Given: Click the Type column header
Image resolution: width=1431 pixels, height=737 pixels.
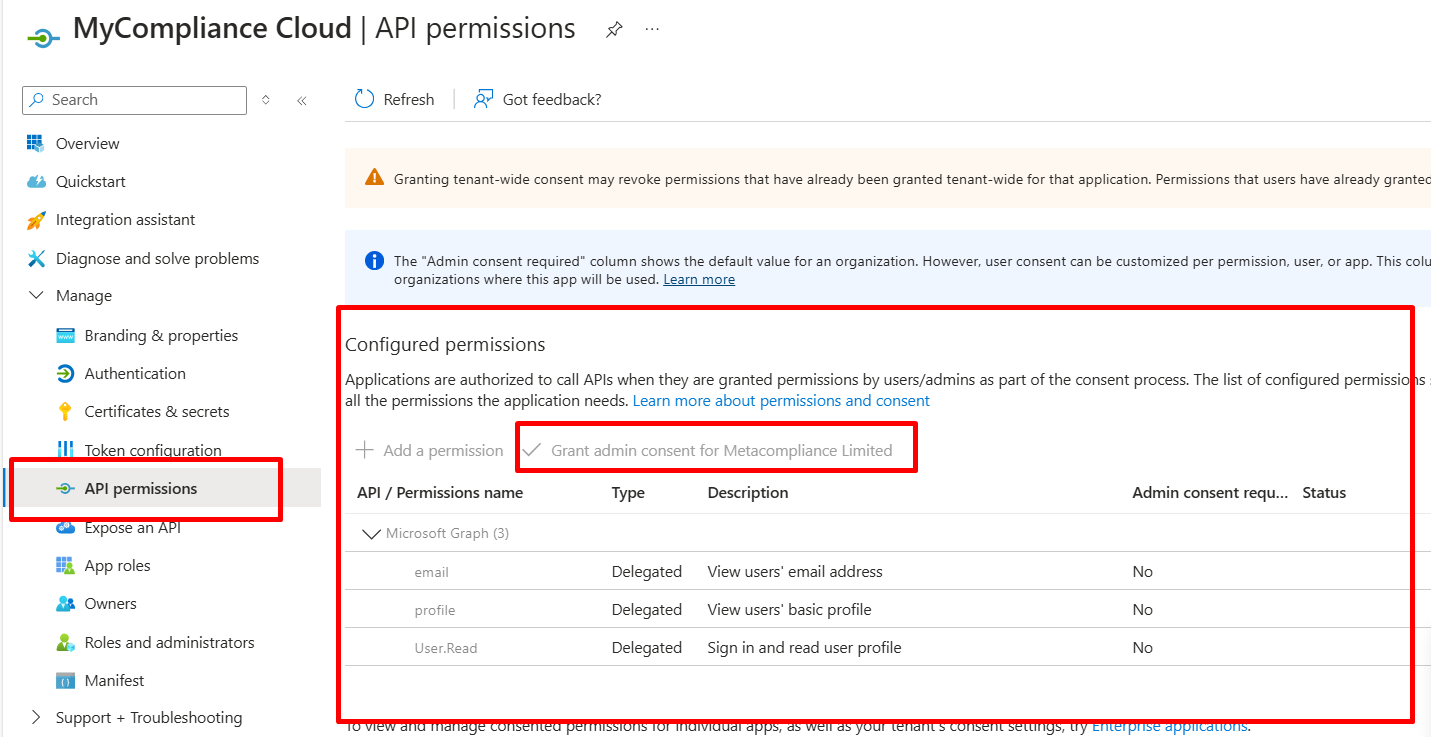Looking at the screenshot, I should click(x=628, y=492).
